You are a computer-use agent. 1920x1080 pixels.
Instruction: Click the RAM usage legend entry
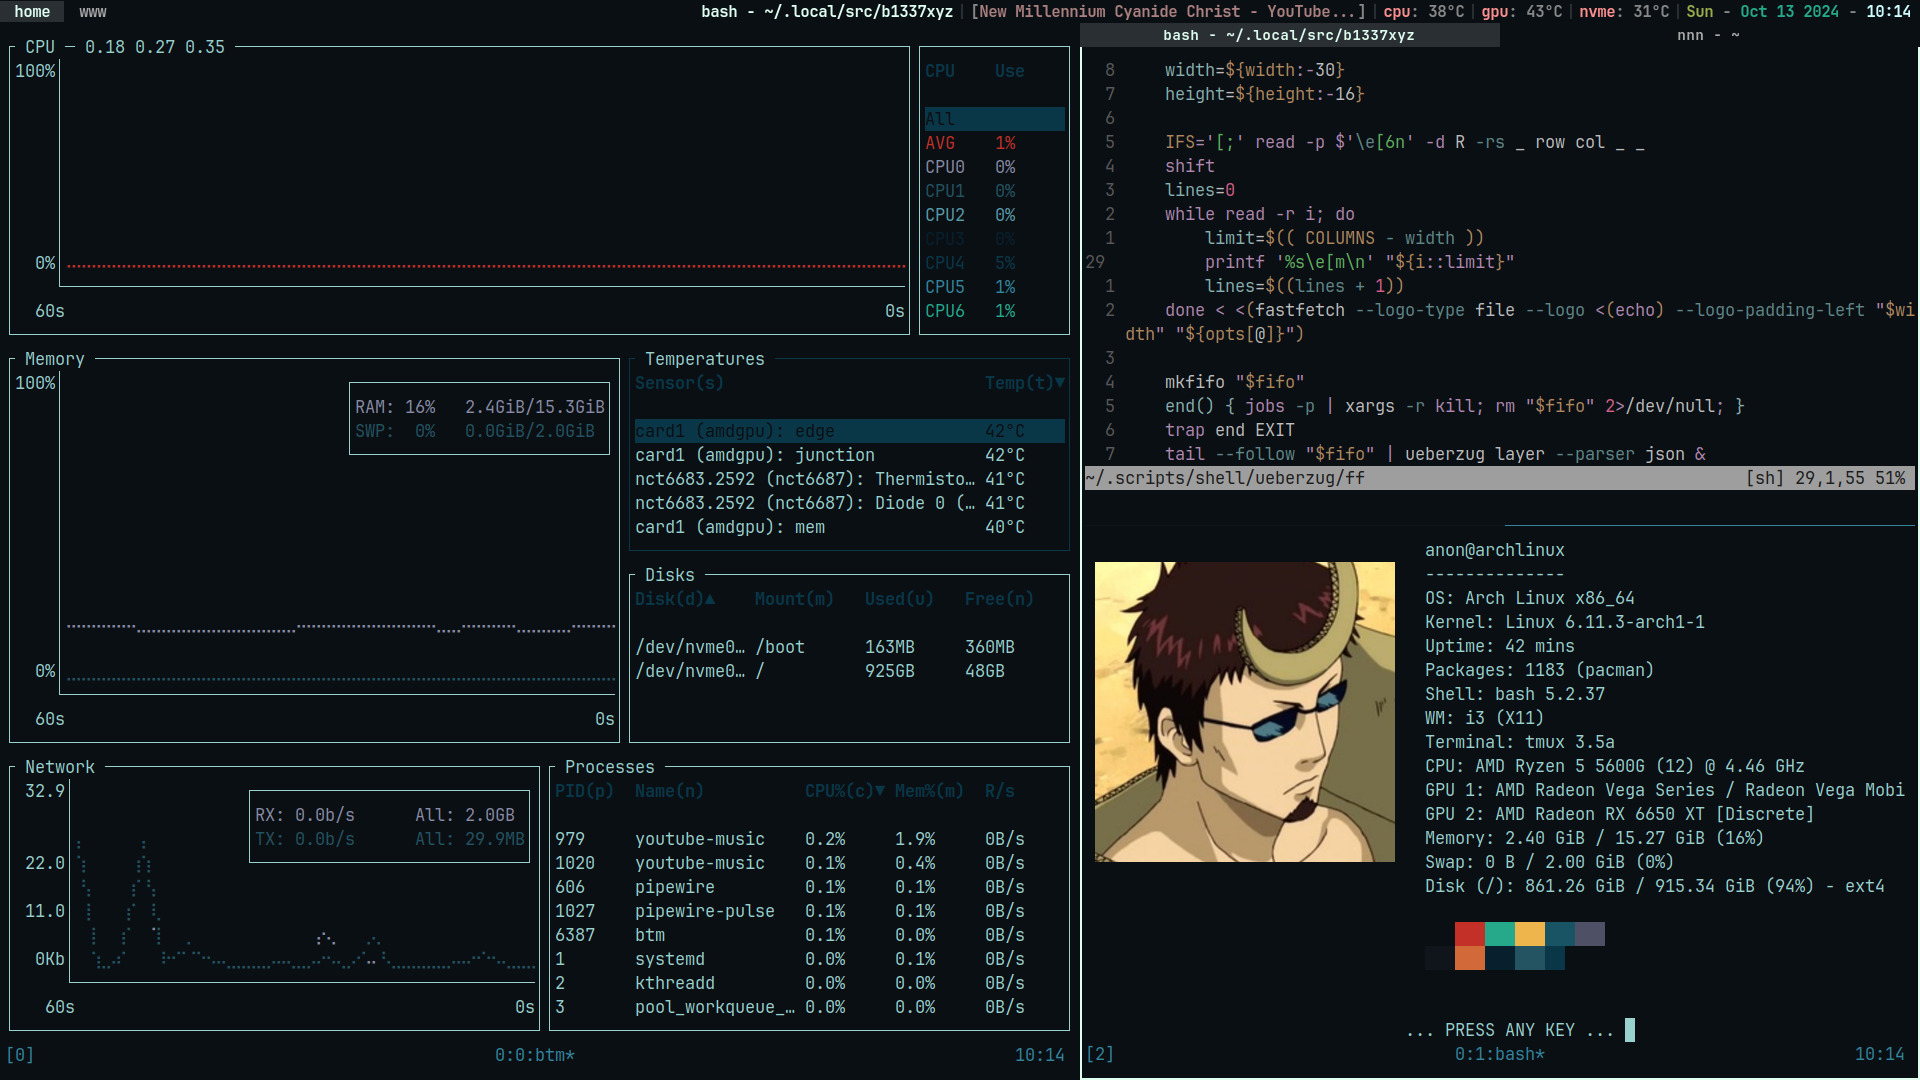point(479,407)
